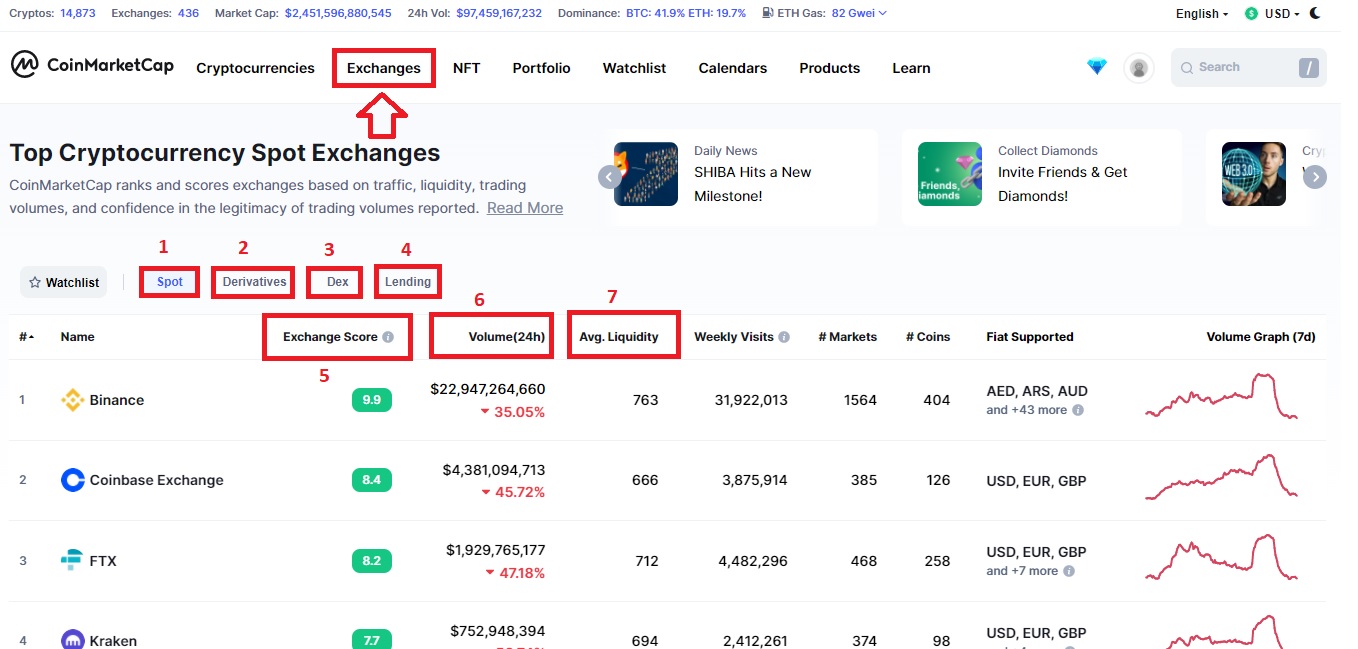Click the green USD currency icon
Screen dimensions: 1358x649
[1251, 14]
